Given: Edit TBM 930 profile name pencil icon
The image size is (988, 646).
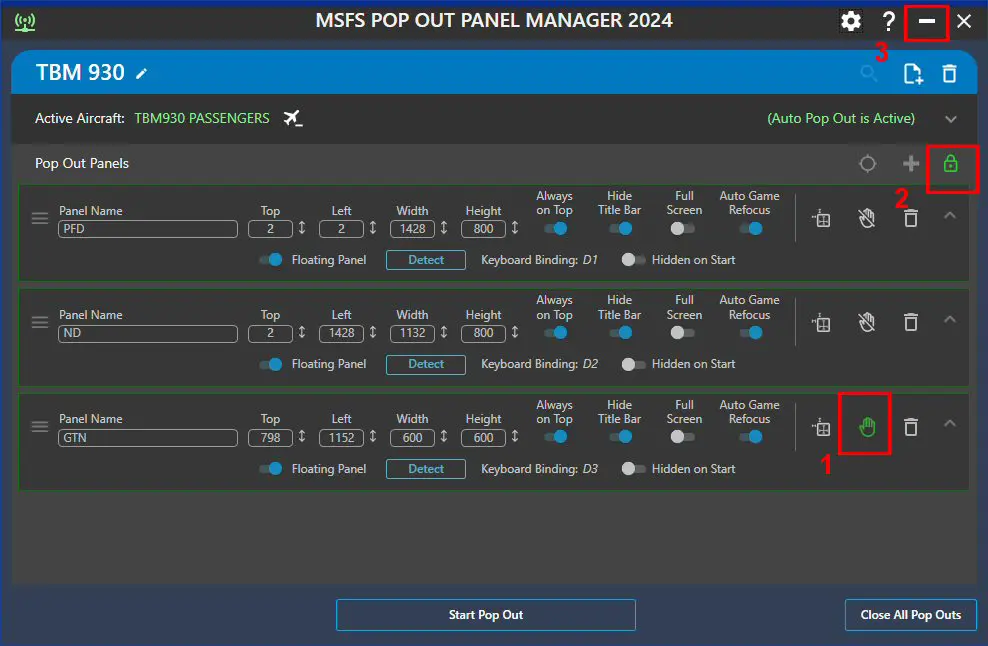Looking at the screenshot, I should 142,74.
